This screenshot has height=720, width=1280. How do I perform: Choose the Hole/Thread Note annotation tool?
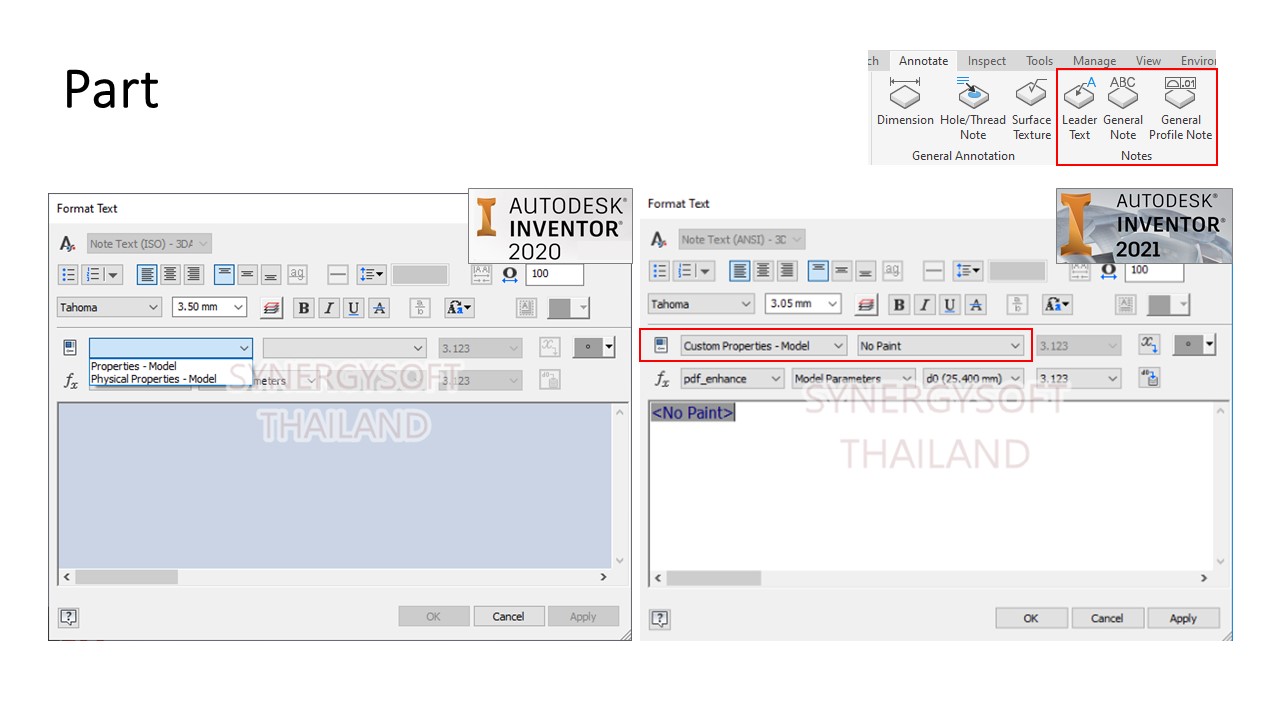[972, 110]
